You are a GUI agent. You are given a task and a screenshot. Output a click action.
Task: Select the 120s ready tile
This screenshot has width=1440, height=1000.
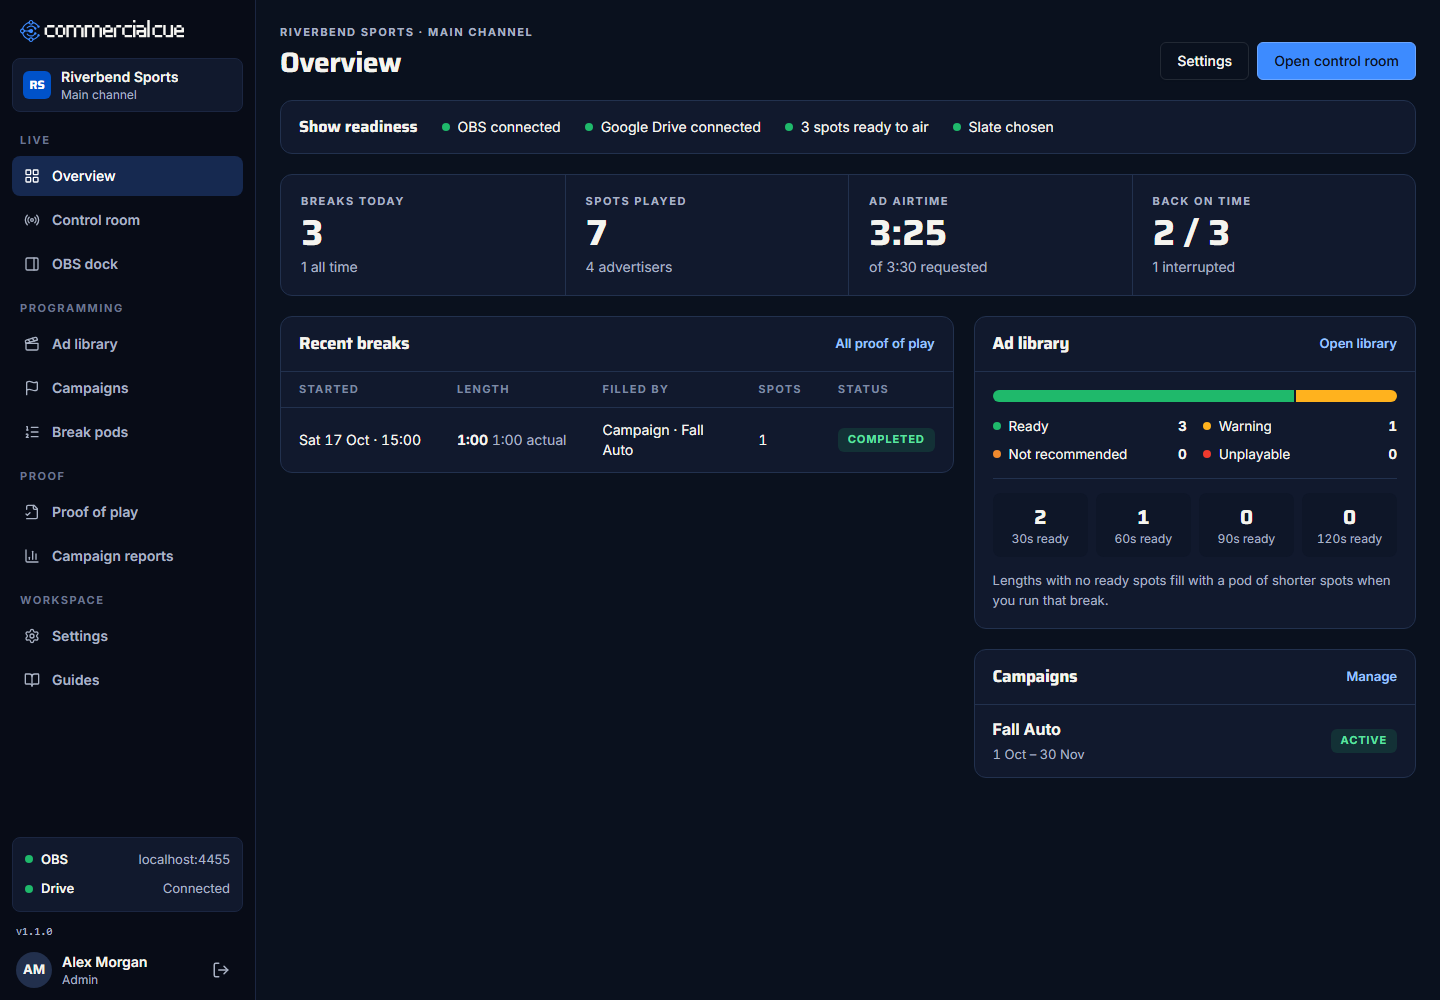tap(1349, 525)
